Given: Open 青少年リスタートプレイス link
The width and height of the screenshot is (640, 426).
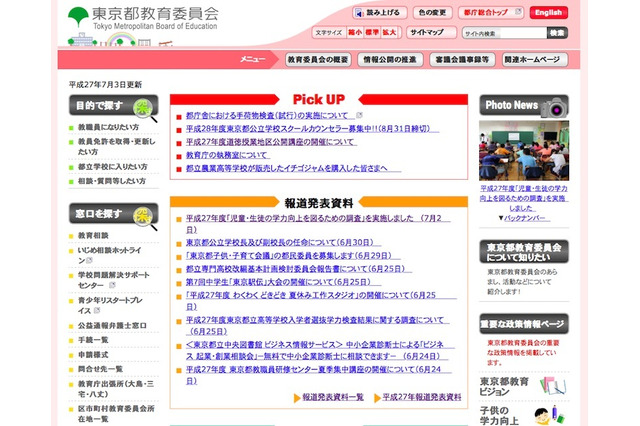Looking at the screenshot, I should 110,305.
